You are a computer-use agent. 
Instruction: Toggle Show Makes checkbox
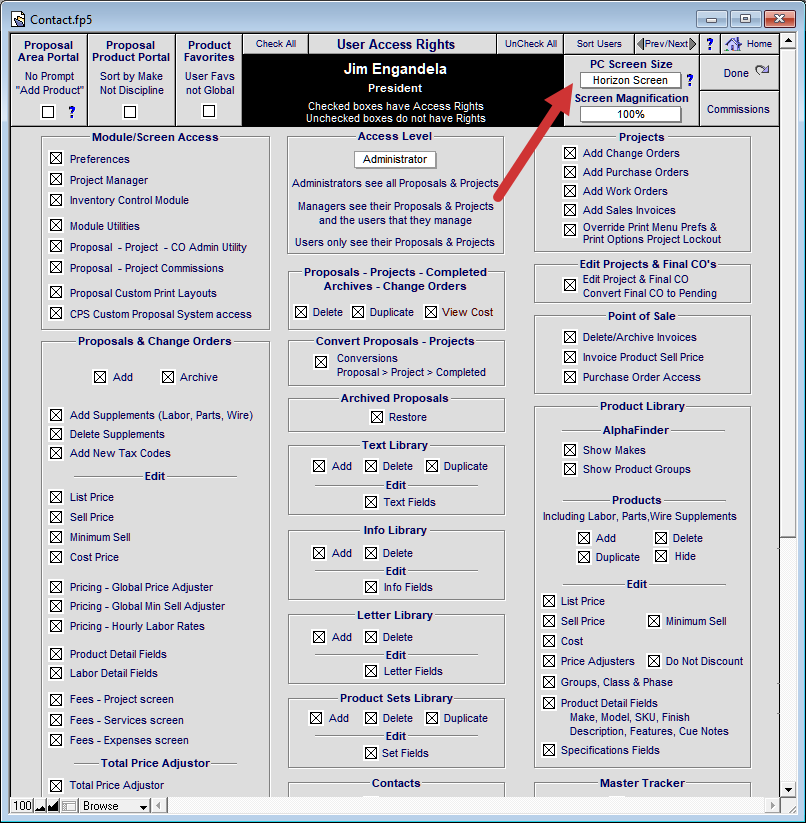(570, 450)
